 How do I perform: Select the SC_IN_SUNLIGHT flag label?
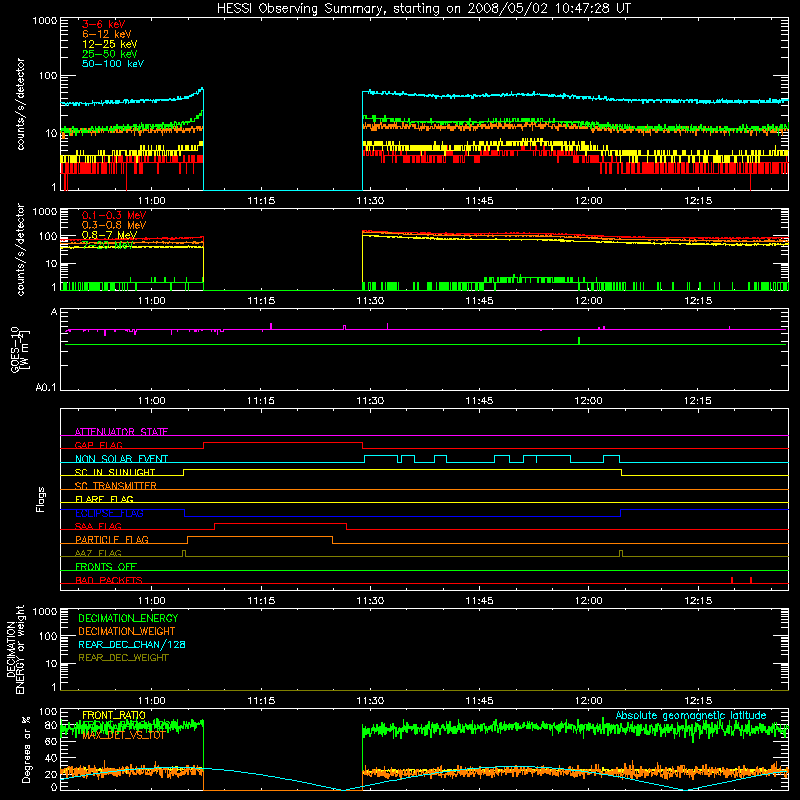[115, 472]
